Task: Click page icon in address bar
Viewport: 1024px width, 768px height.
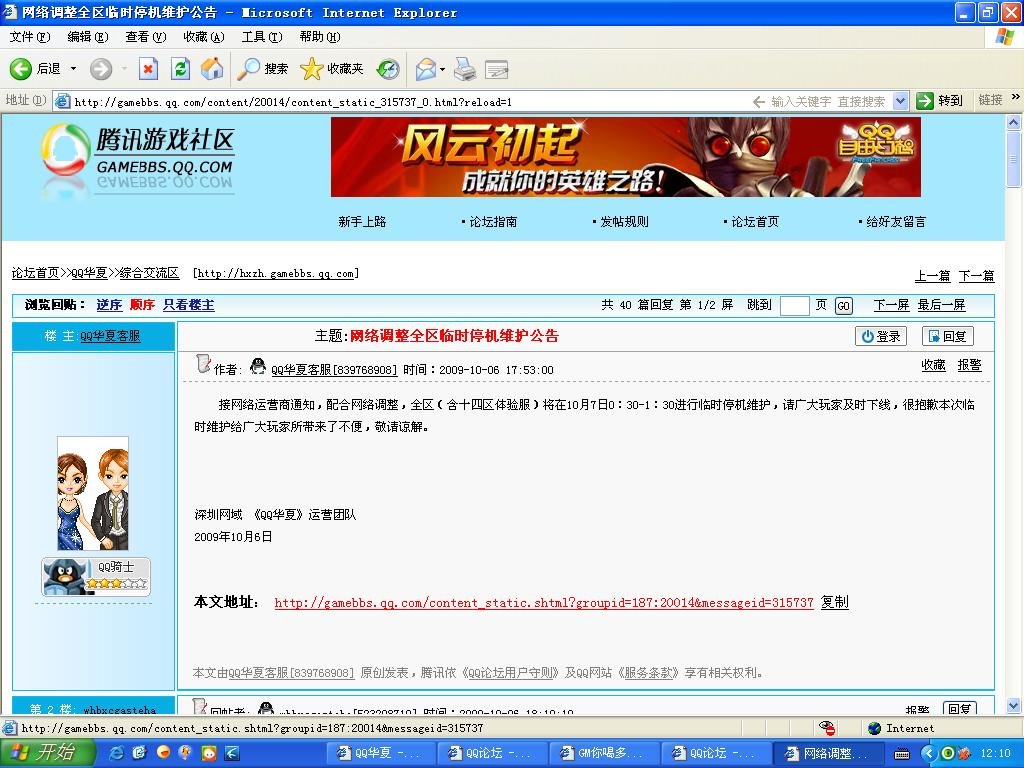Action: (63, 101)
